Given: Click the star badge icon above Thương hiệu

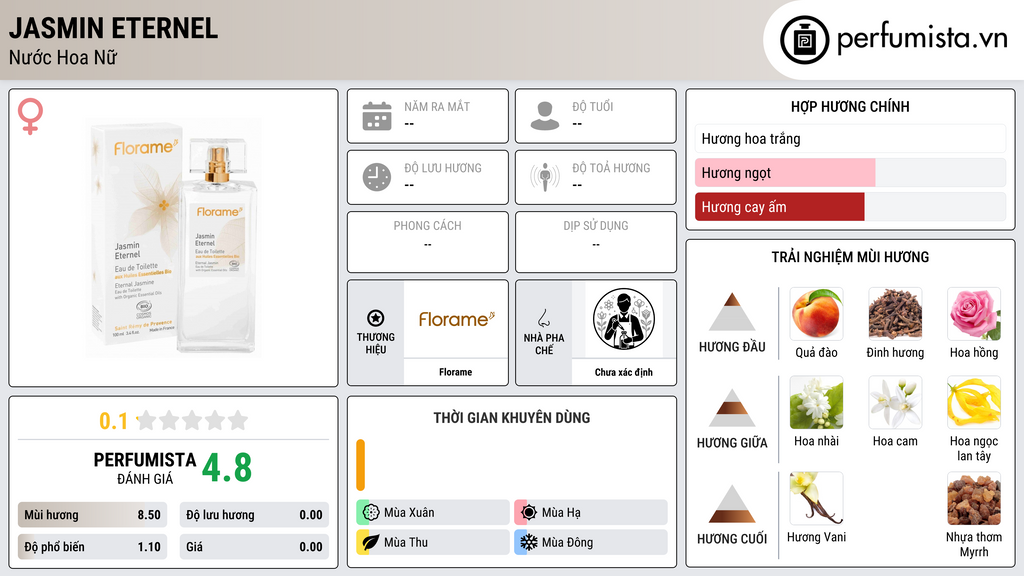Looking at the screenshot, I should tap(376, 318).
